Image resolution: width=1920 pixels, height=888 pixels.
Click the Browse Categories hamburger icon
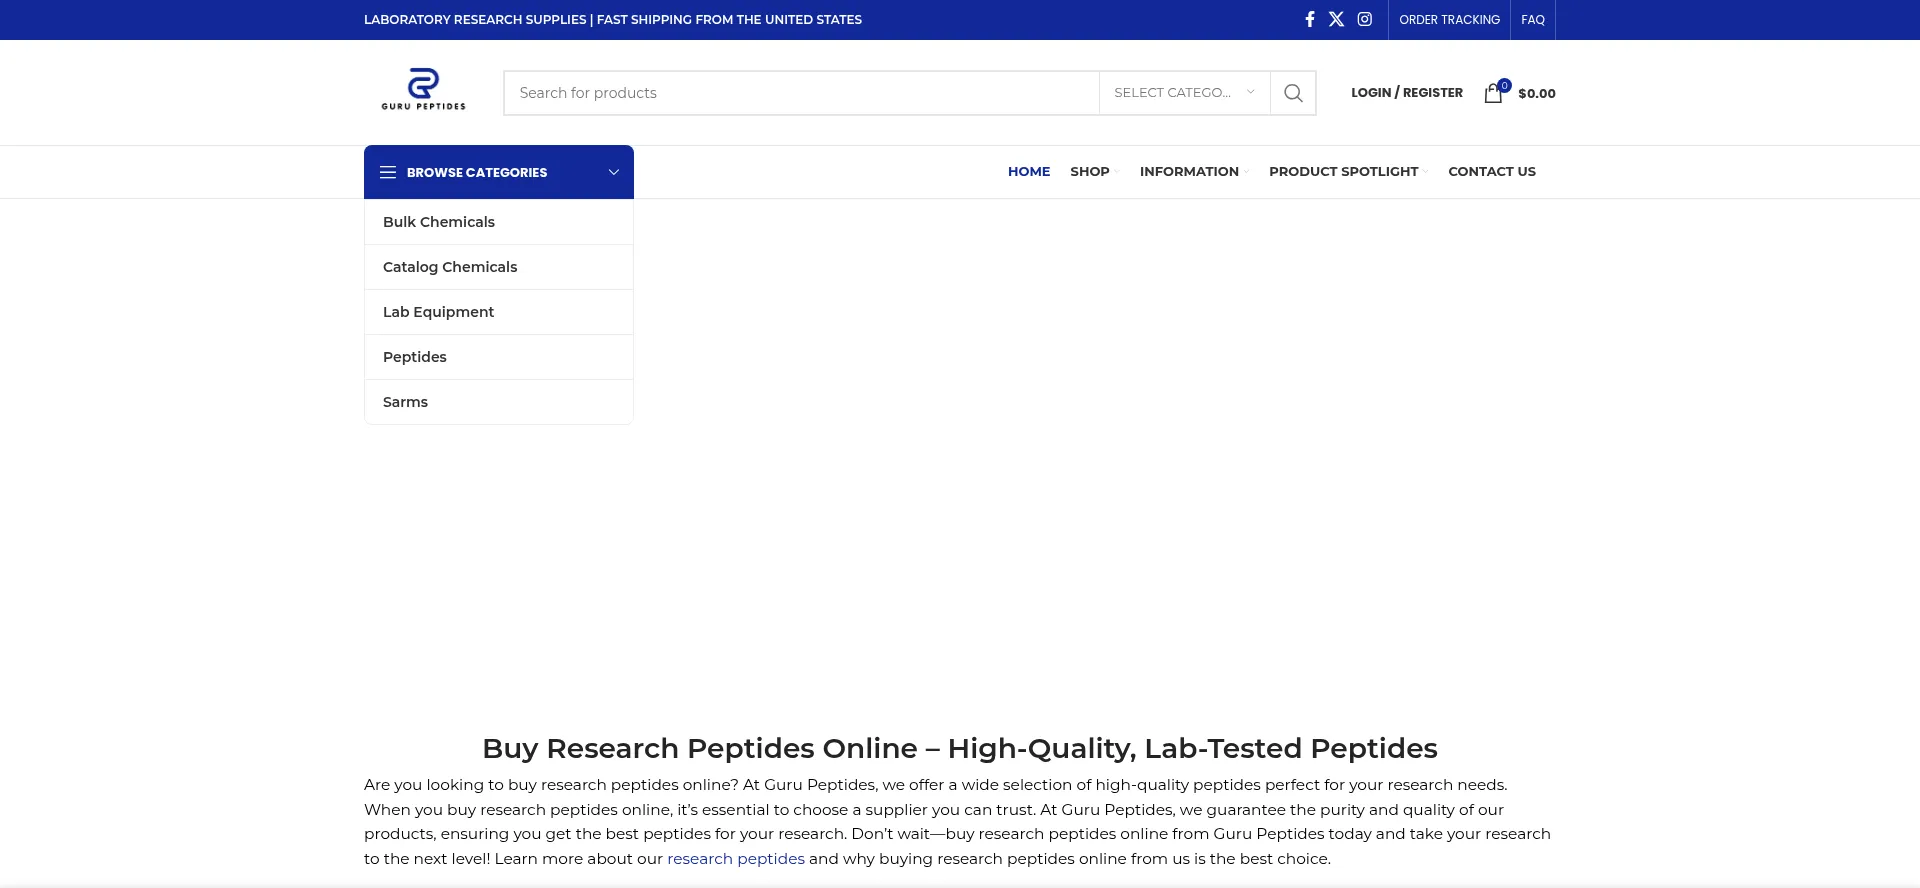click(388, 172)
